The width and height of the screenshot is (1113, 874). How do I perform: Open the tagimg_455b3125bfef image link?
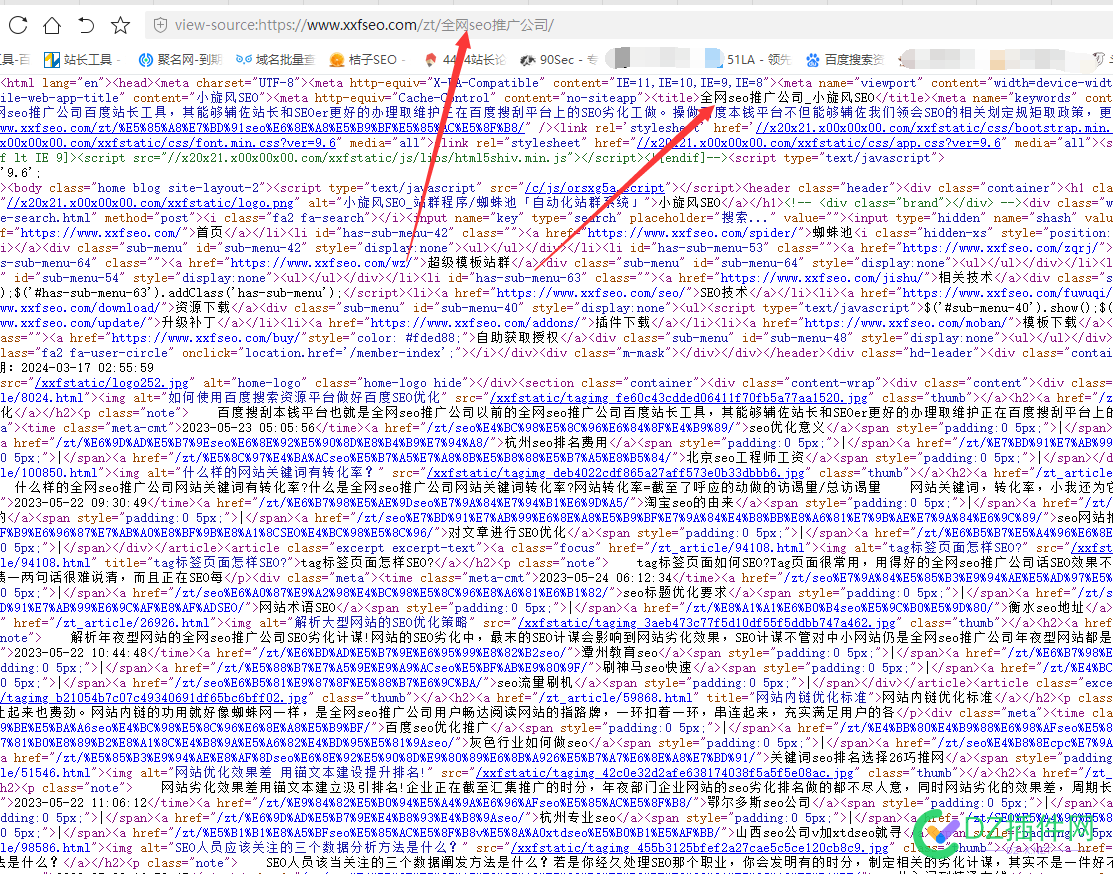point(700,847)
